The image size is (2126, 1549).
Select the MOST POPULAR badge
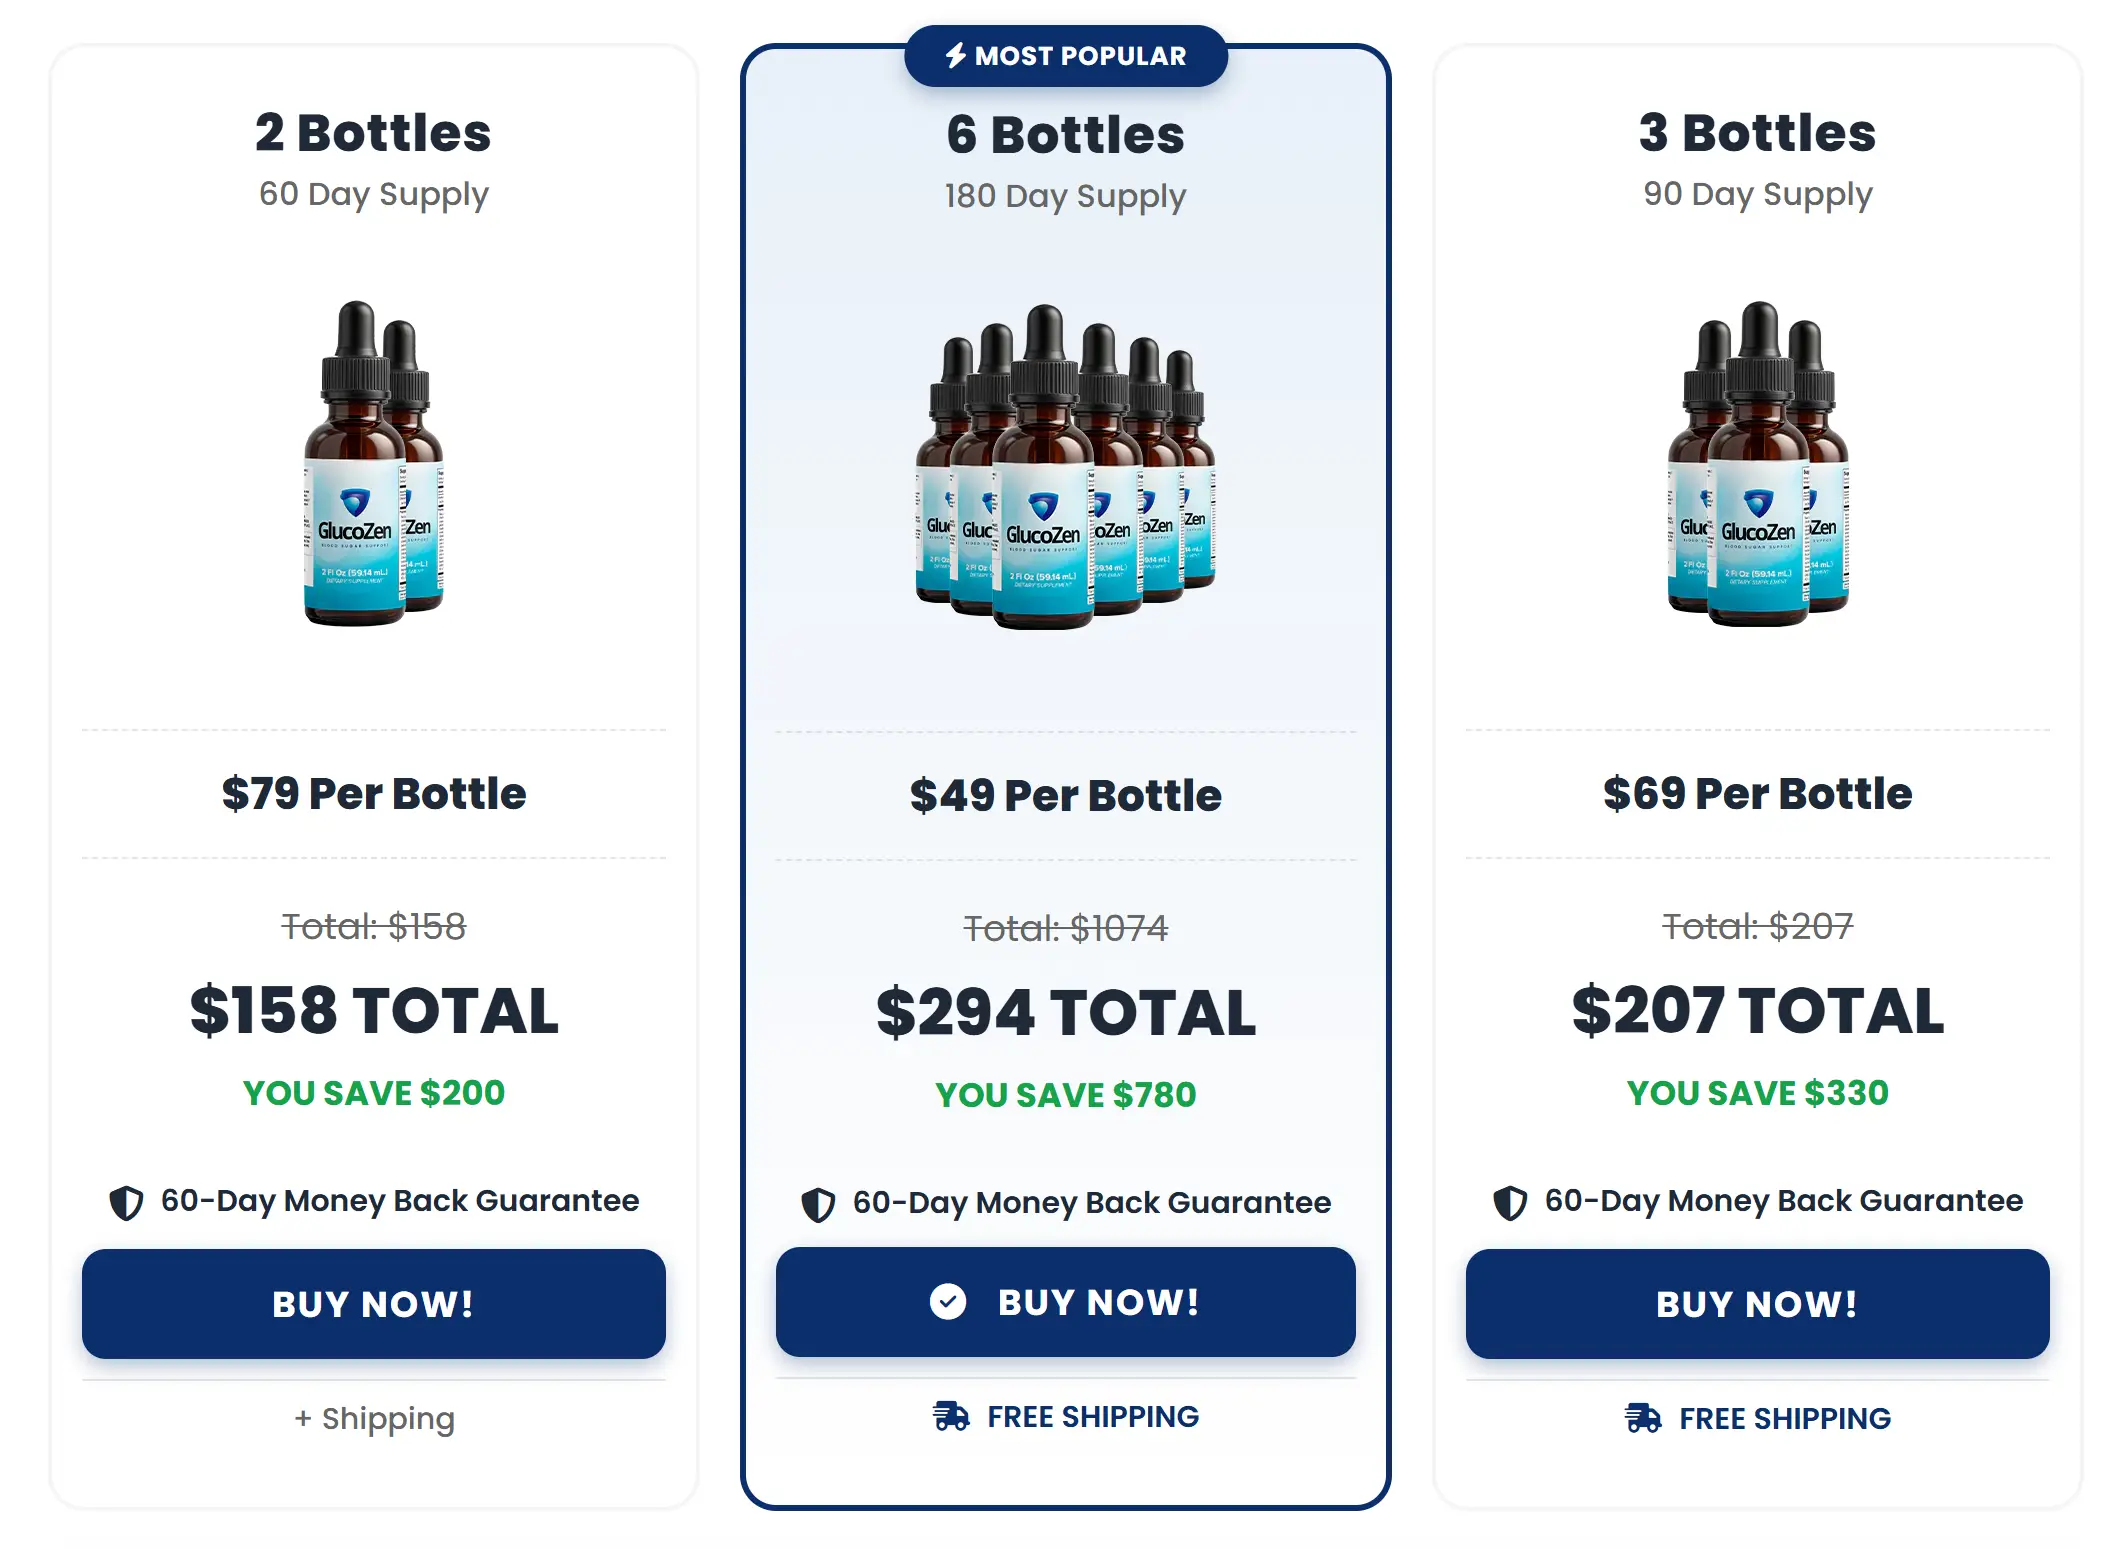click(1066, 55)
